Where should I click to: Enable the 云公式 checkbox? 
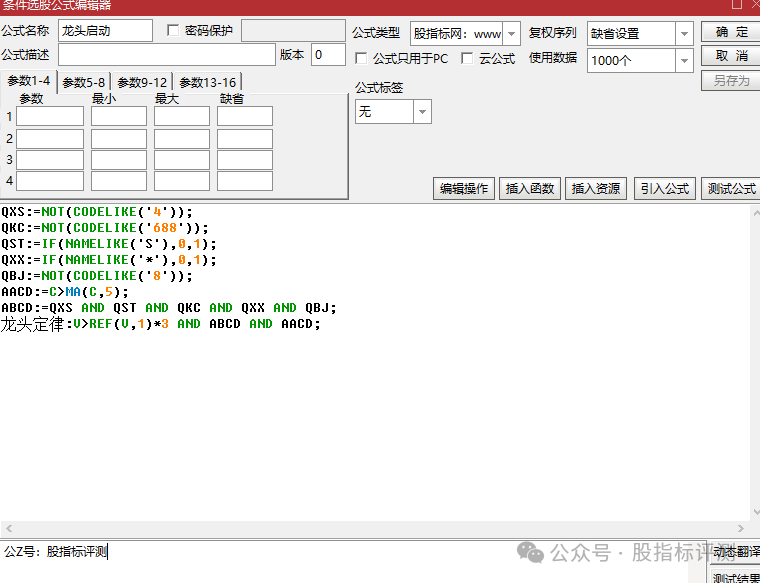point(467,58)
